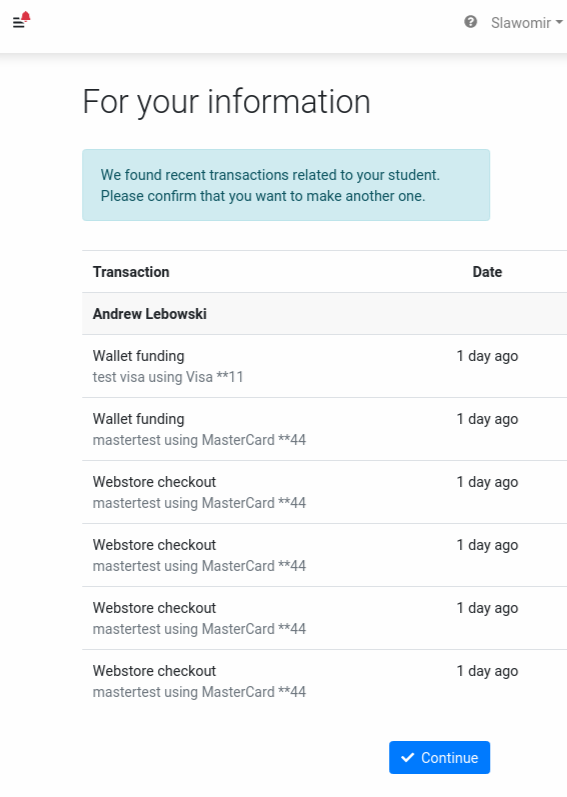This screenshot has width=567, height=797.
Task: Click '1 day ago' on last checkout row
Action: point(487,671)
